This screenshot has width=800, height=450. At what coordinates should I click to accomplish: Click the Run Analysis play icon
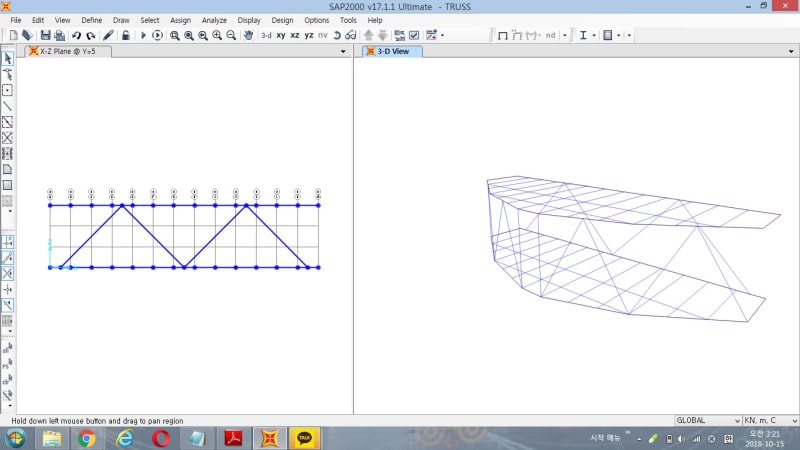tap(143, 35)
